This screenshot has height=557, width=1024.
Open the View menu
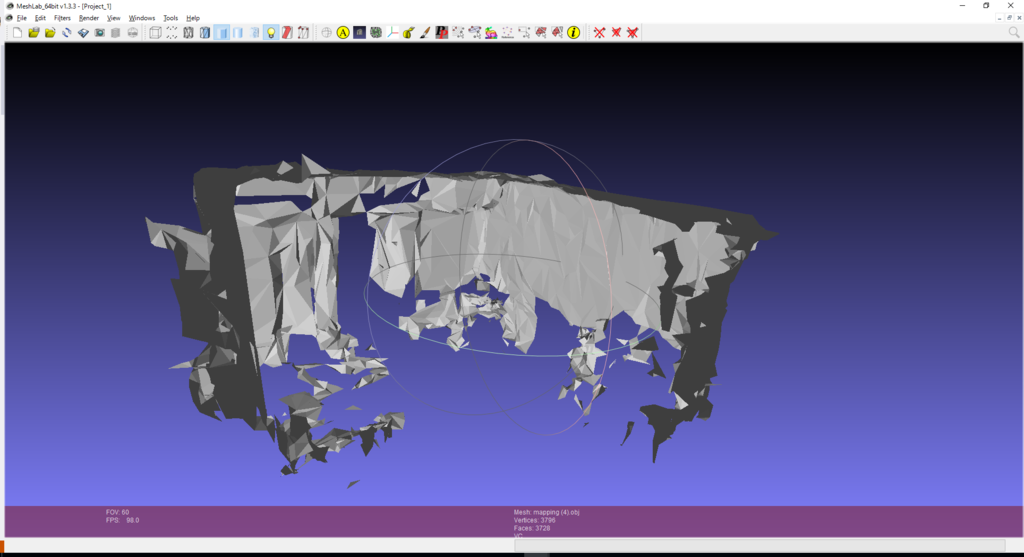[x=114, y=18]
